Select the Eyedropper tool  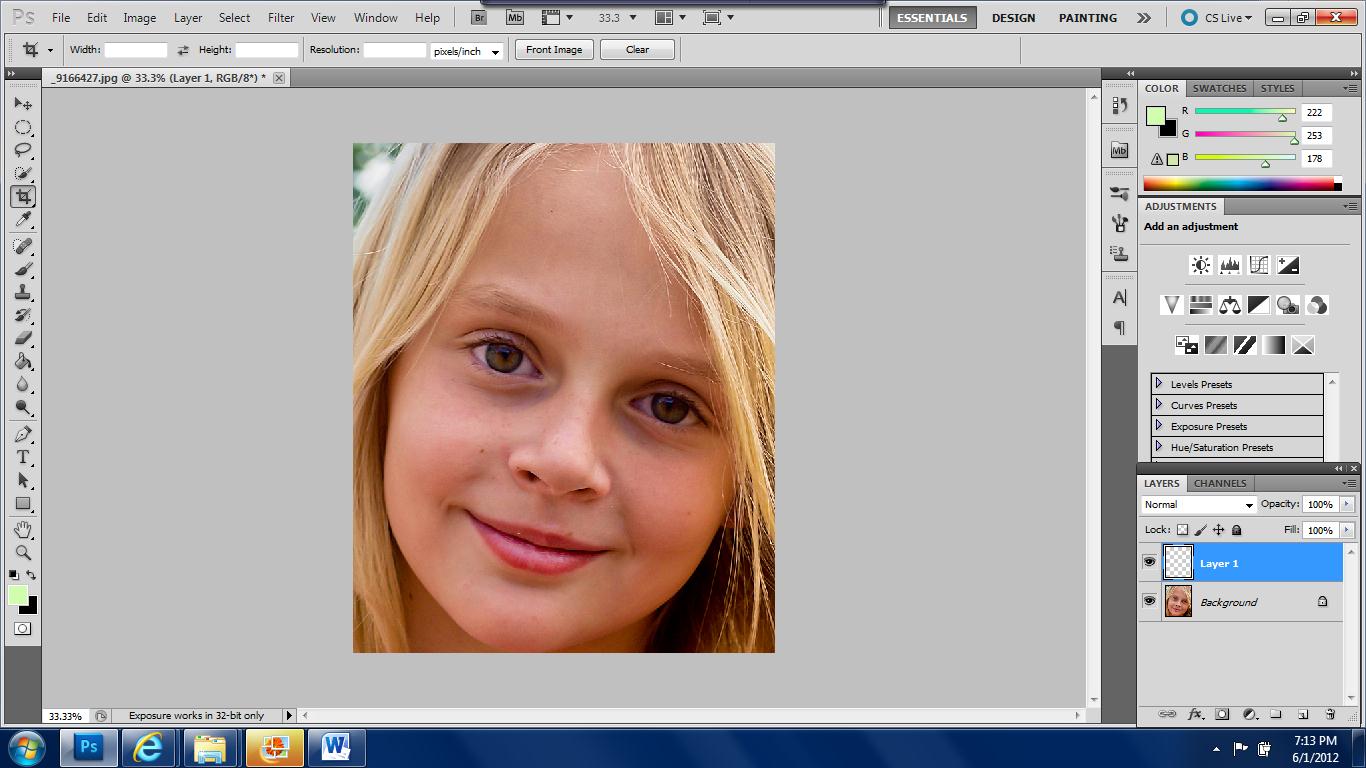[23, 219]
